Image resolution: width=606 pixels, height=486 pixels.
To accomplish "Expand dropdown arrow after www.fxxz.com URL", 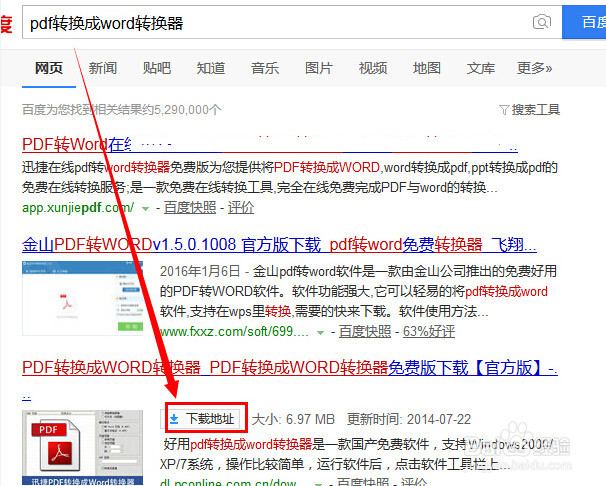I will (320, 333).
